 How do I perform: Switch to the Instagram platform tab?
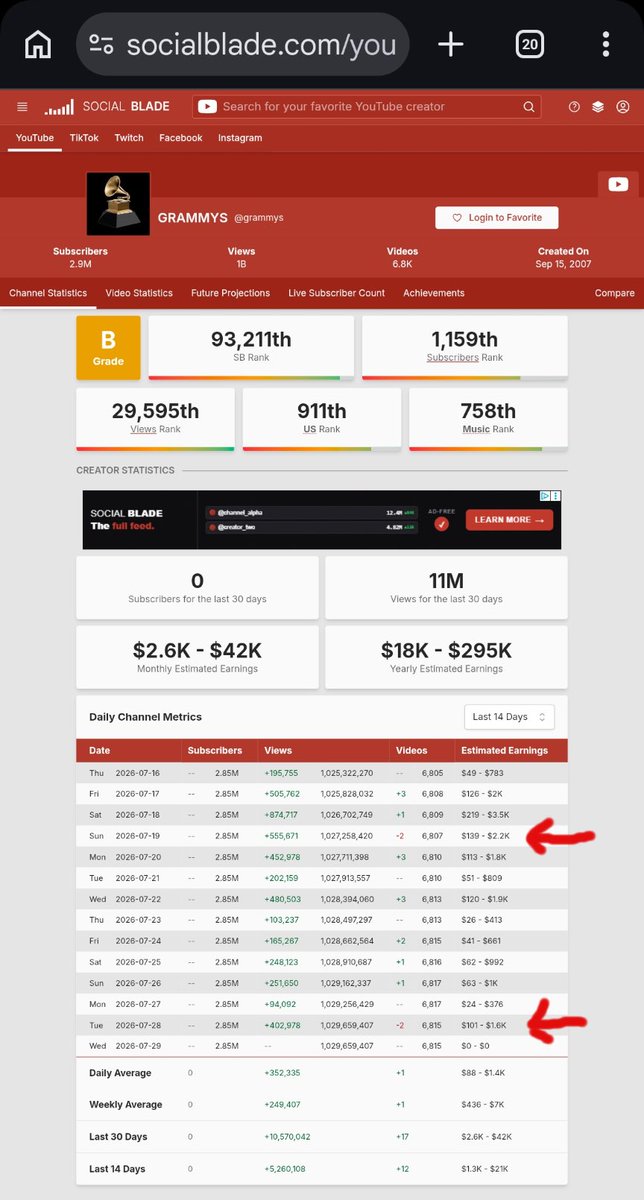point(240,138)
